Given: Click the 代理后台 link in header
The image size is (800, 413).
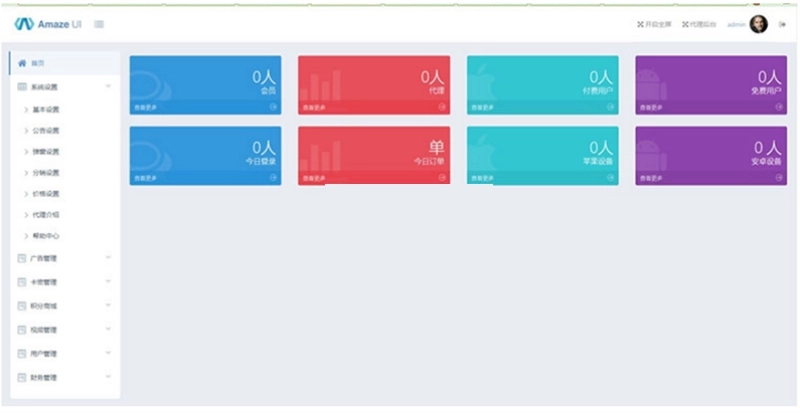Looking at the screenshot, I should (699, 25).
